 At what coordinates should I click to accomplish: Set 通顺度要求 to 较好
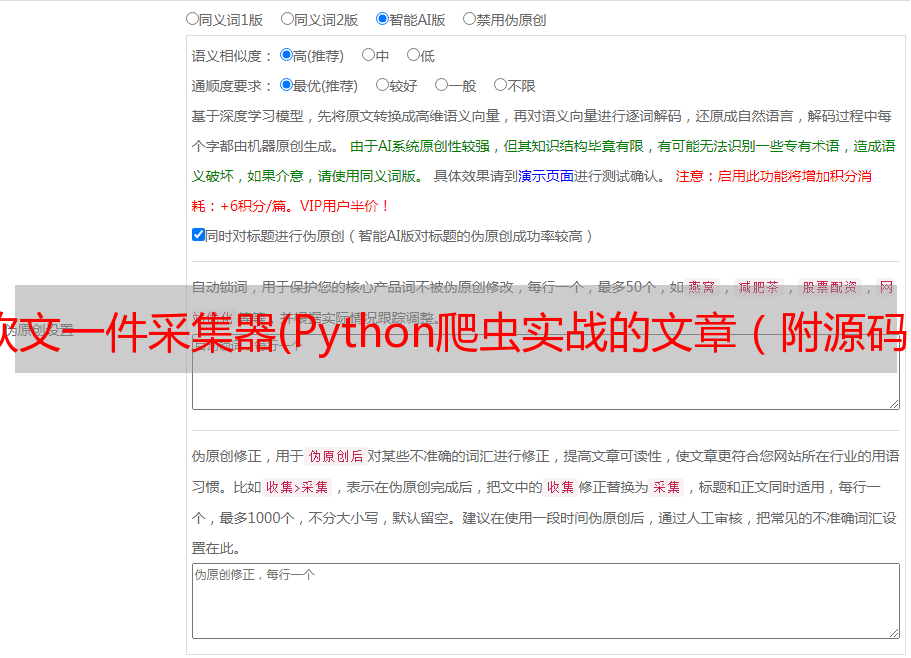coord(382,85)
